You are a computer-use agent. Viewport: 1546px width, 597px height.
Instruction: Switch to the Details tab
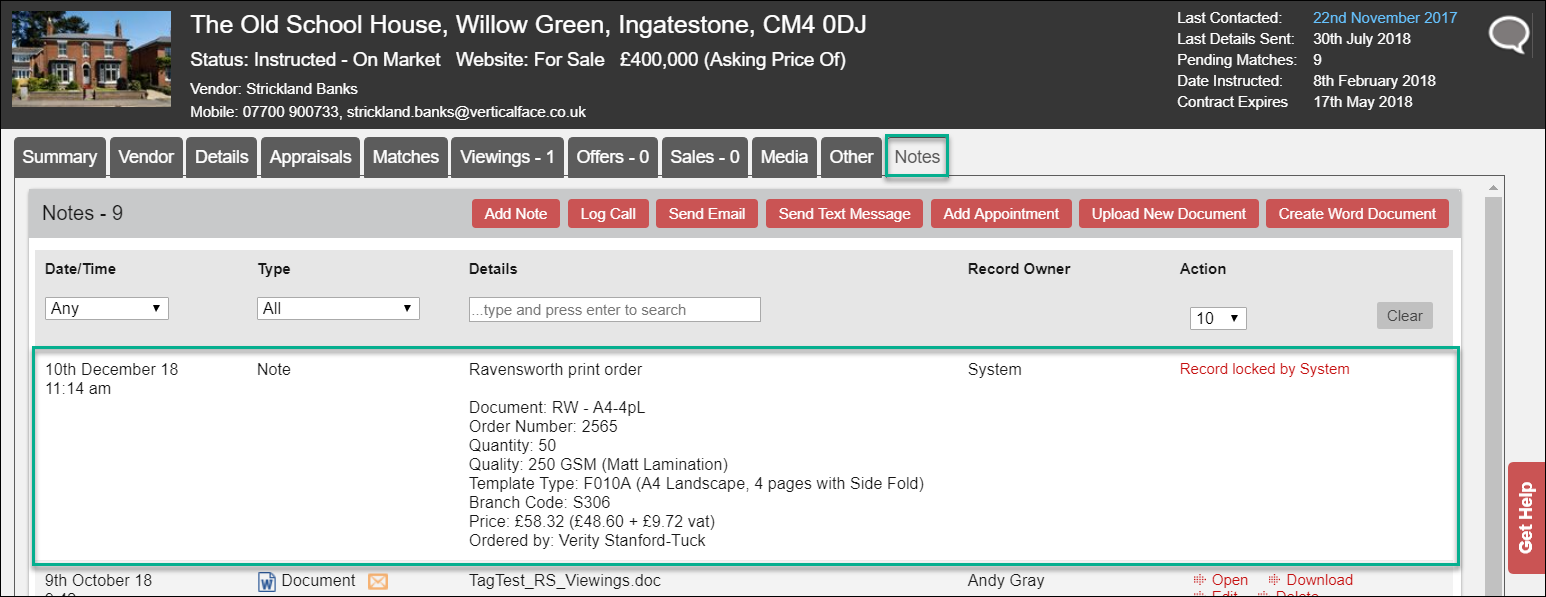click(222, 157)
